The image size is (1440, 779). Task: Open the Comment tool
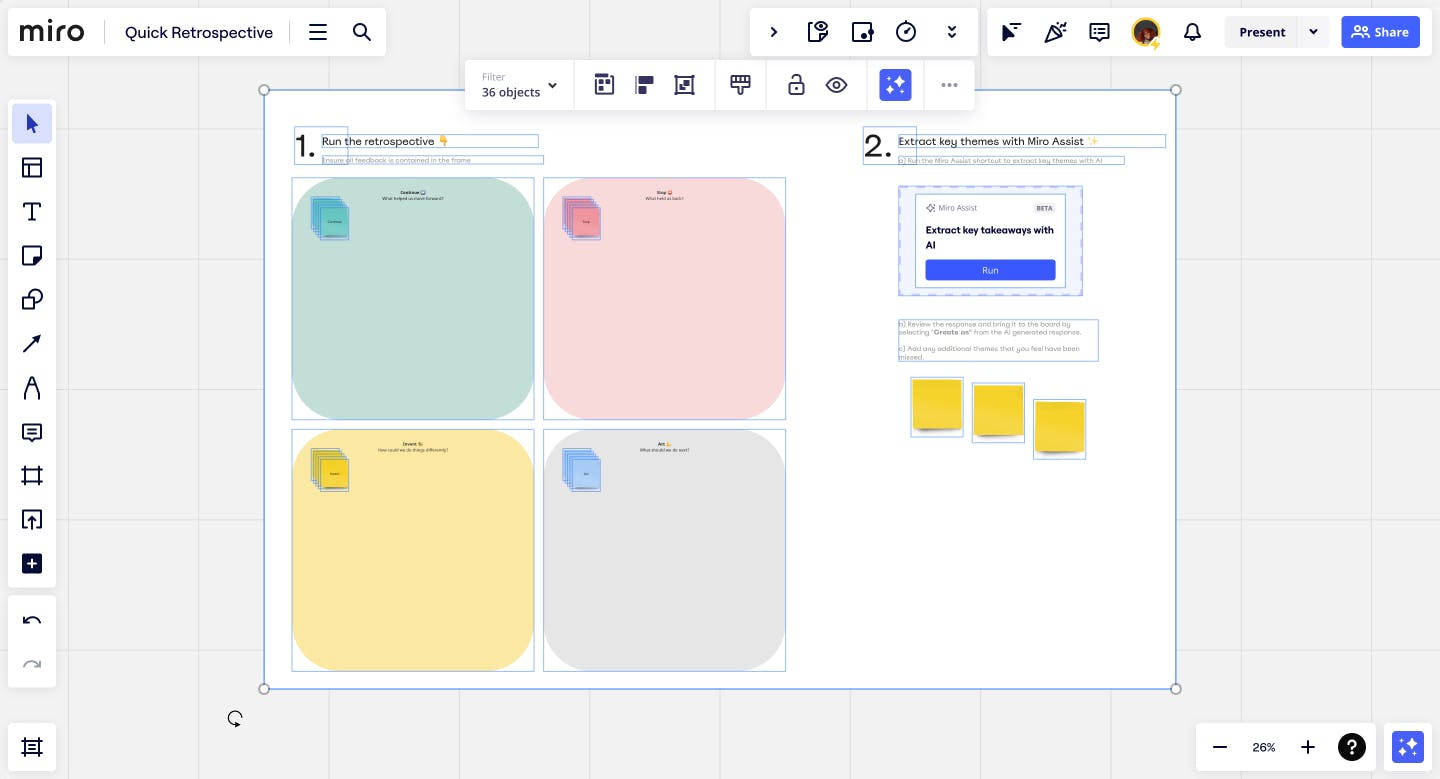click(32, 432)
